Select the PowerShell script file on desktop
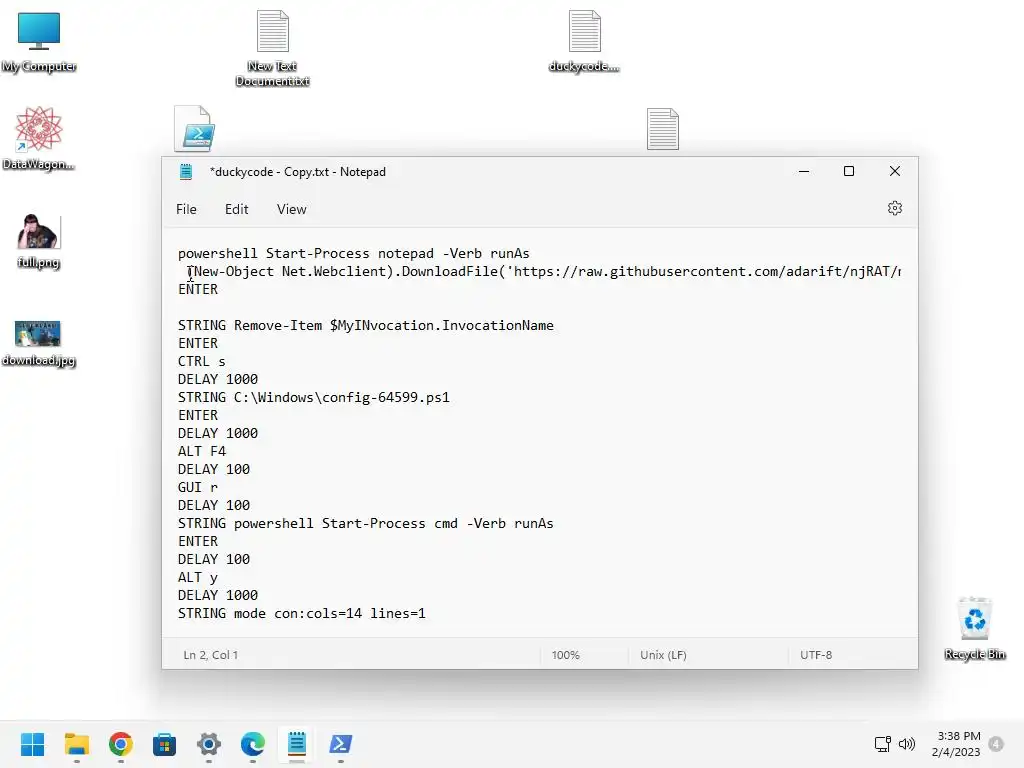1024x768 pixels. coord(195,129)
